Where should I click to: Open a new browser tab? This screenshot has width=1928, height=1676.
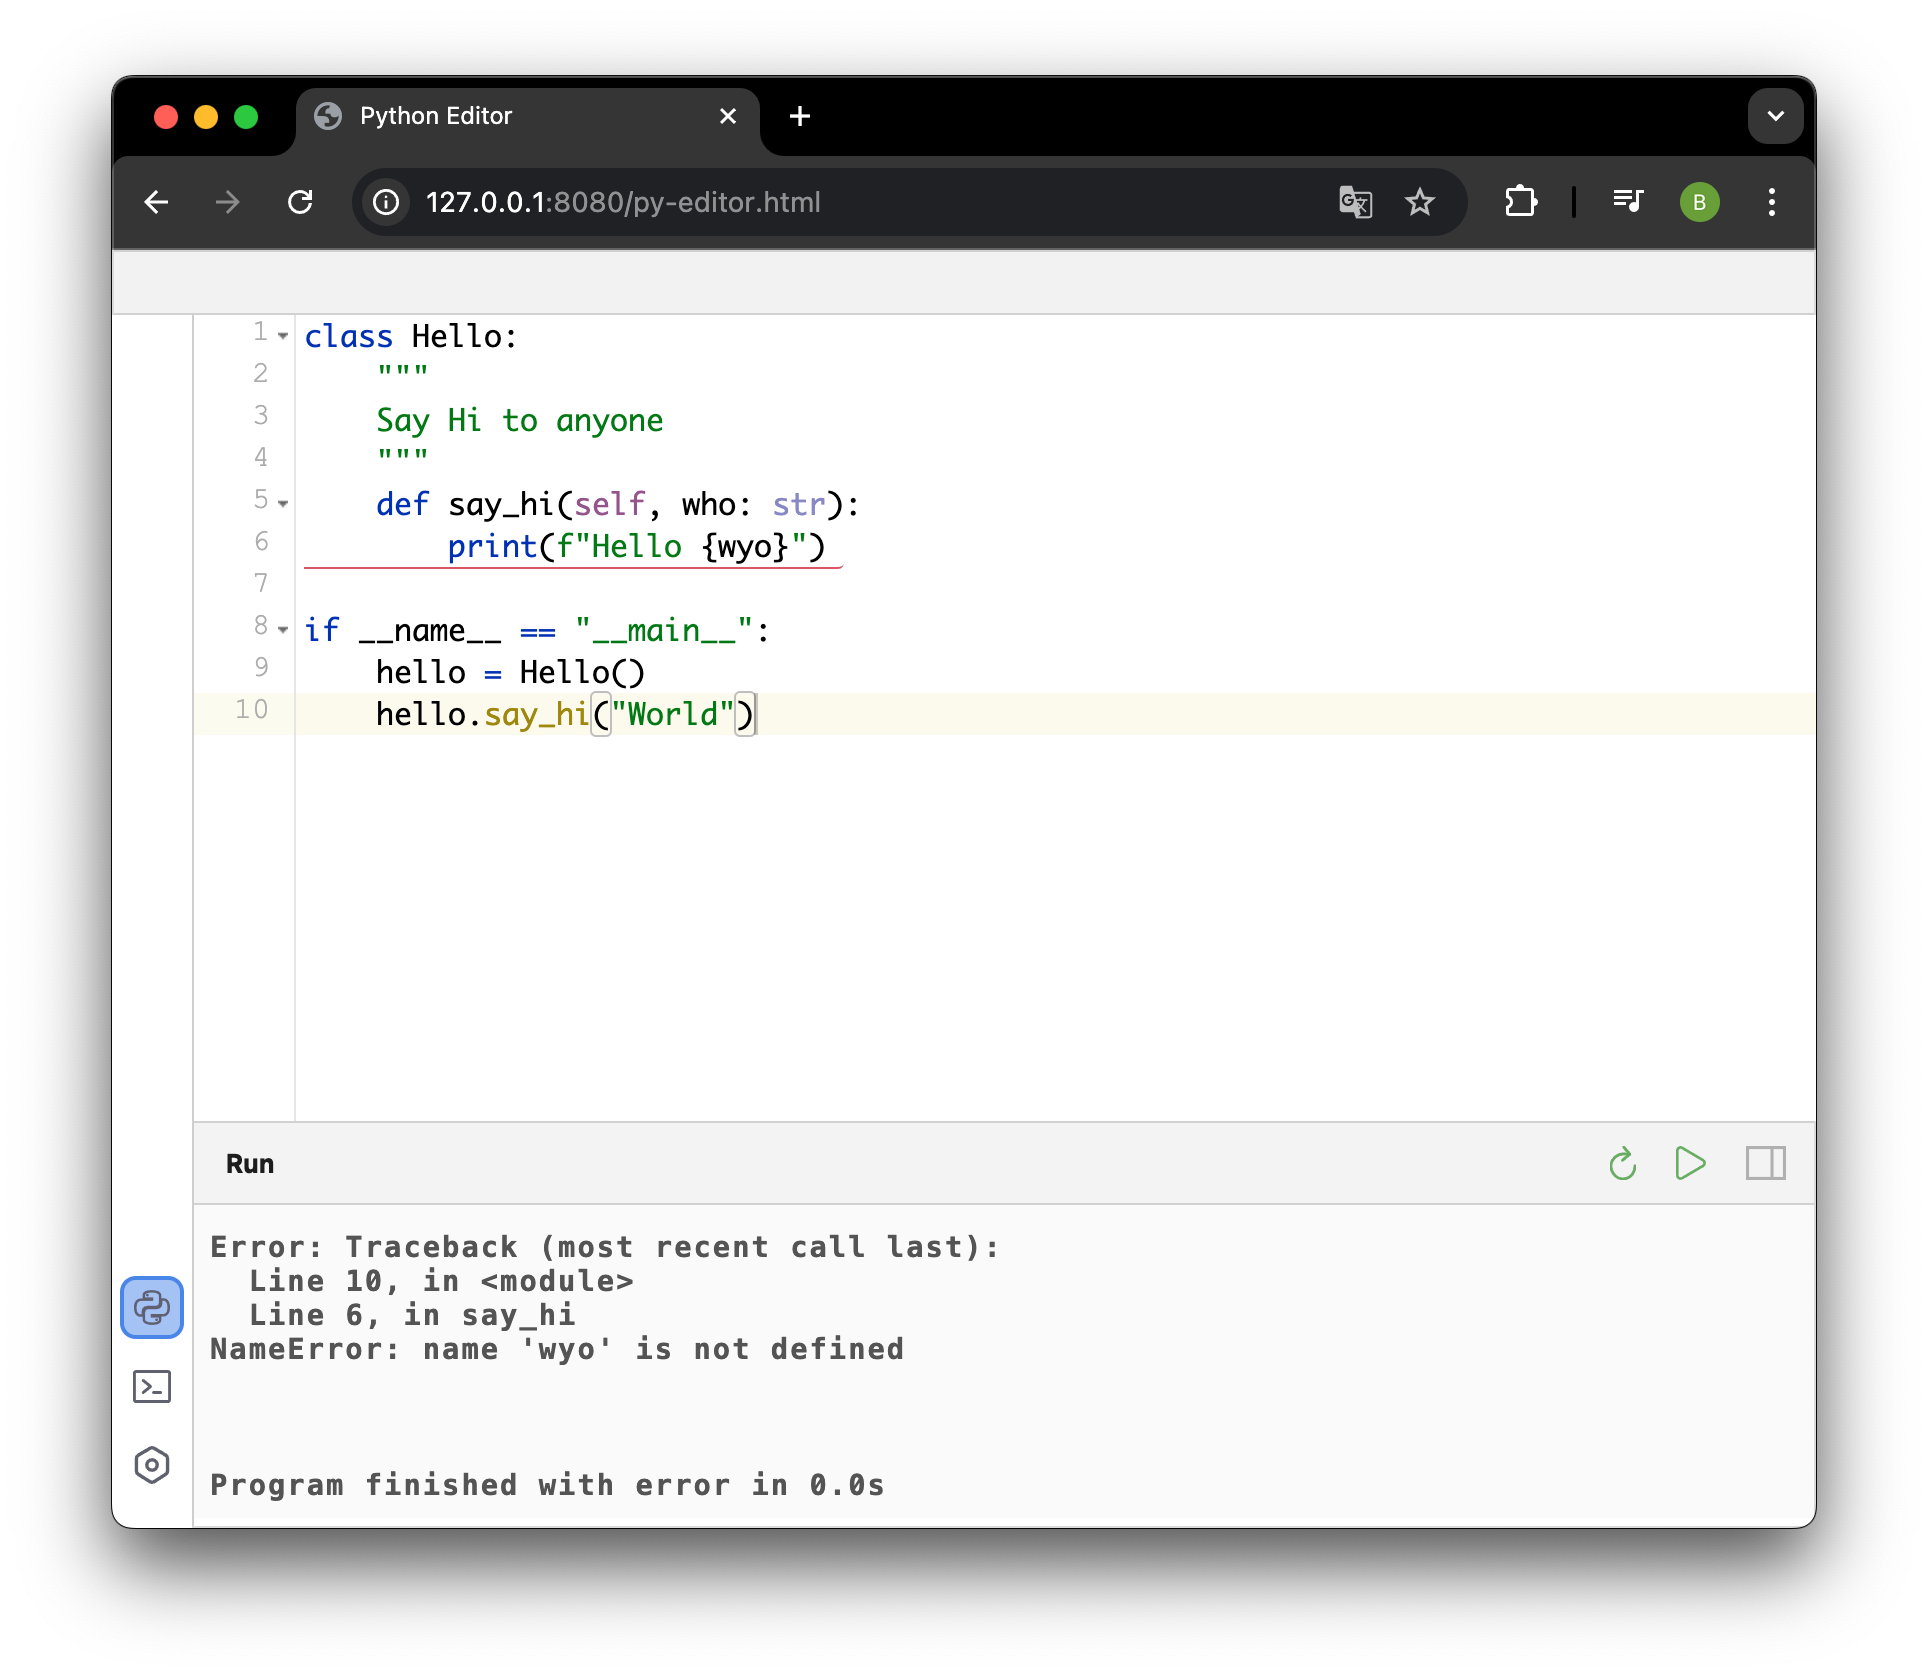(799, 116)
